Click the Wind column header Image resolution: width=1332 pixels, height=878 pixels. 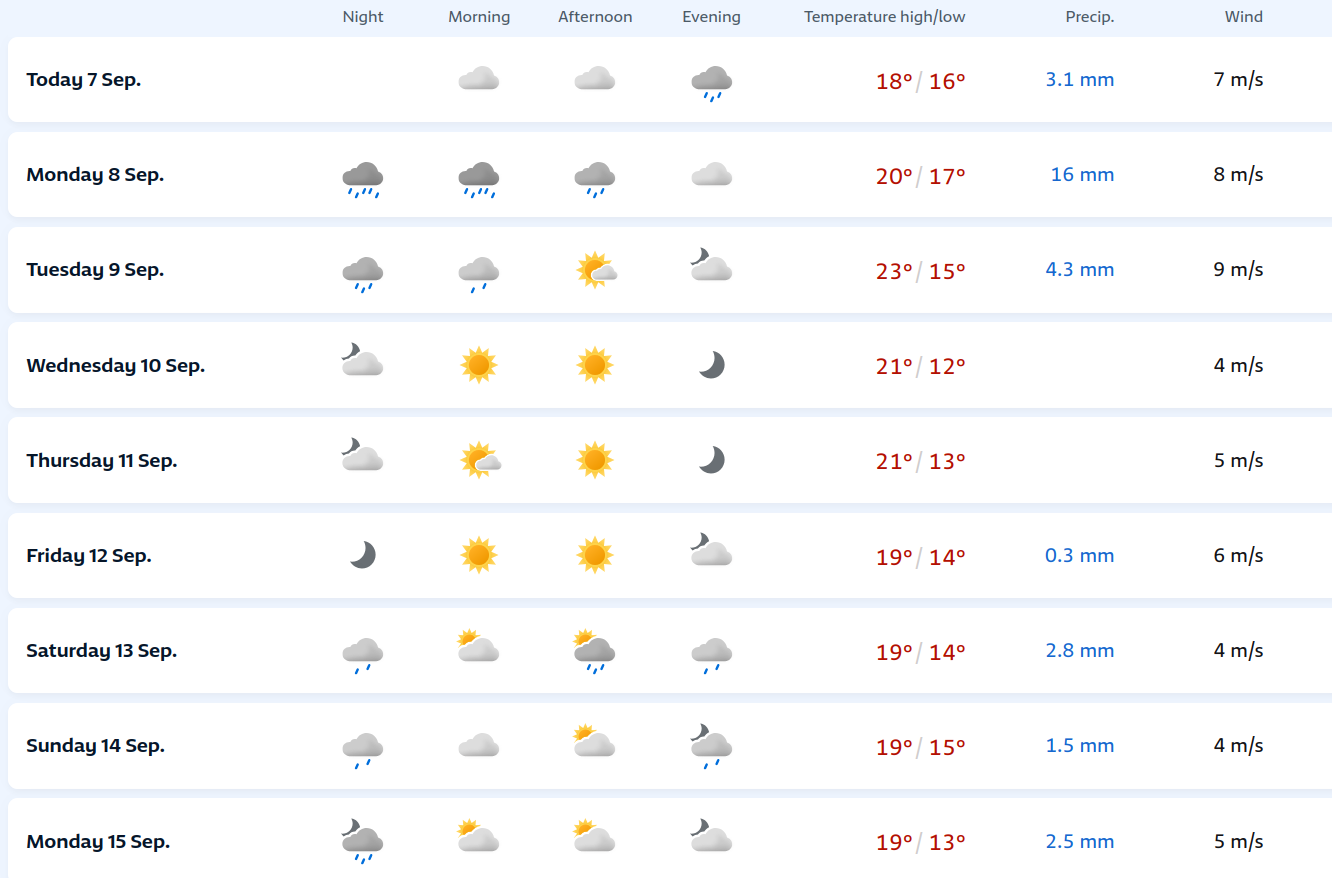click(1243, 17)
